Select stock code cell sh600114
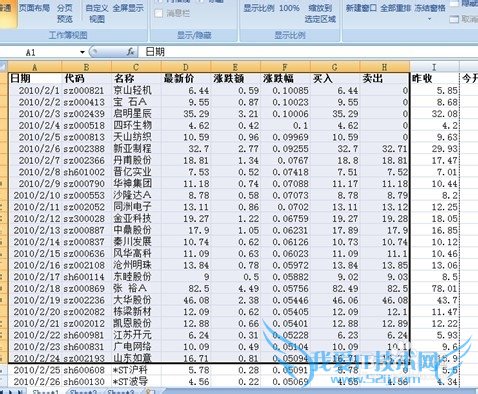The height and width of the screenshot is (394, 478). tap(86, 277)
